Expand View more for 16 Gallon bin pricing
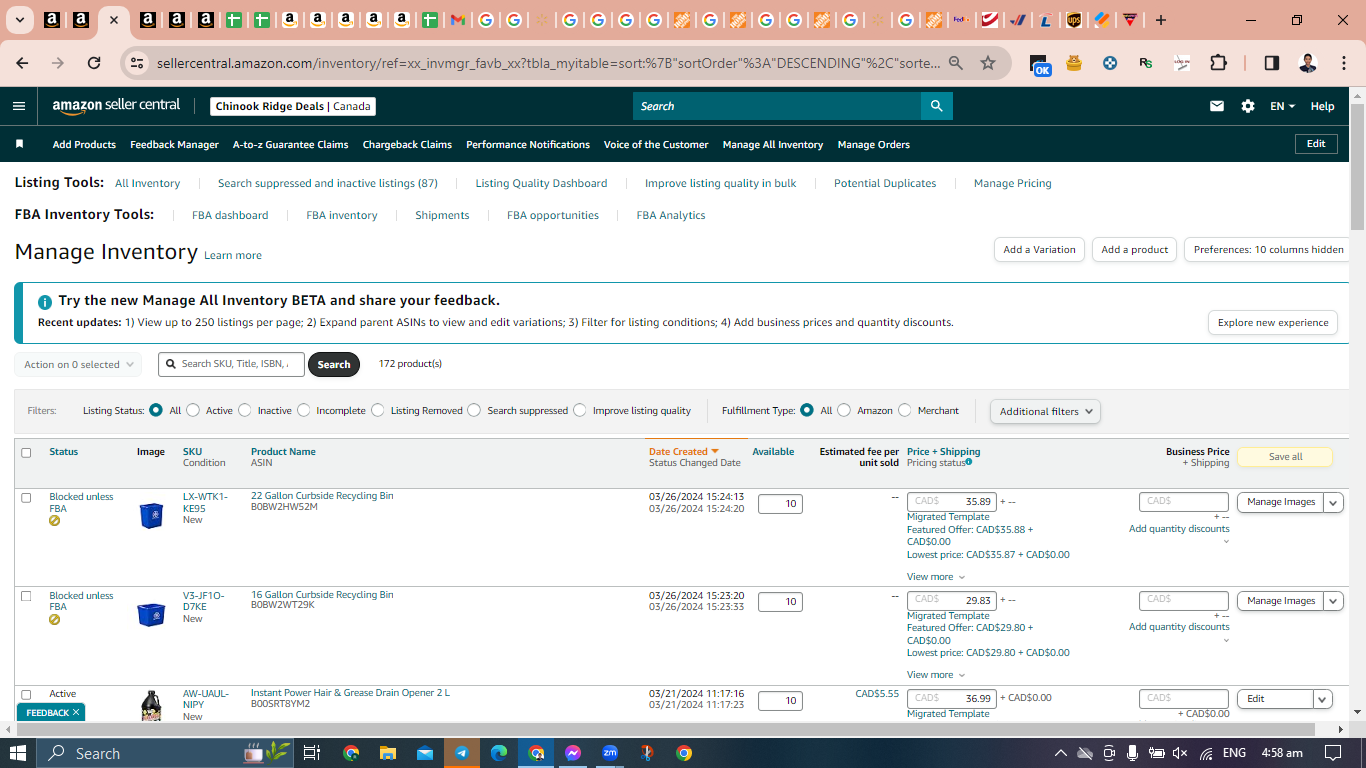Screen dimensions: 1366x768 click(936, 675)
